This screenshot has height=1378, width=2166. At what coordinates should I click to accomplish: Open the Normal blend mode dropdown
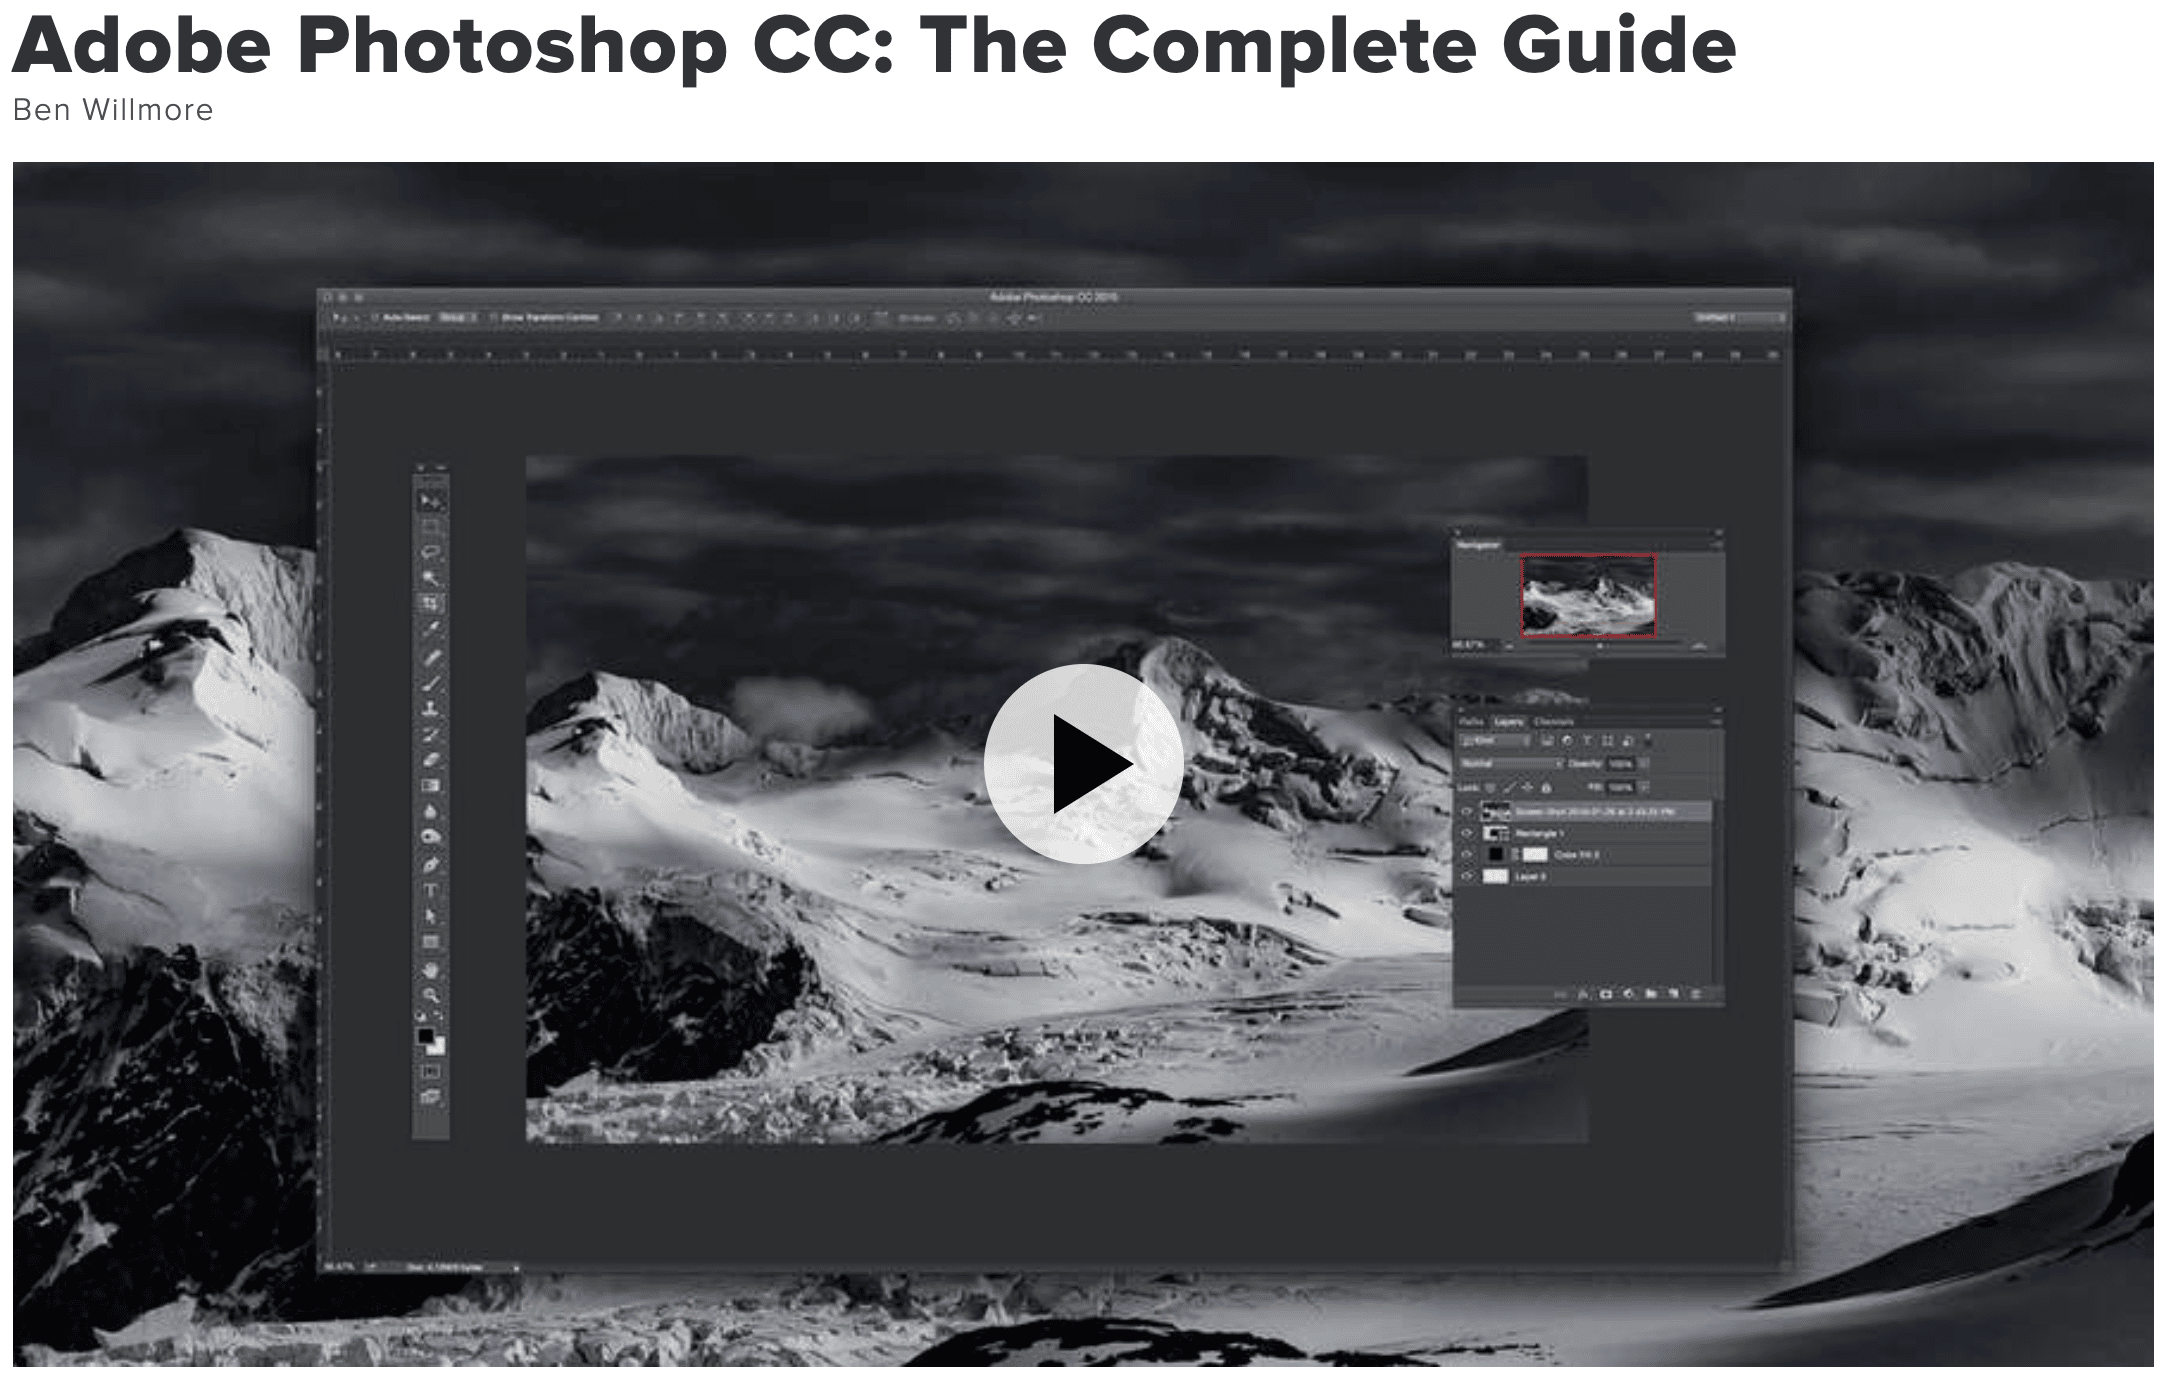coord(1511,764)
